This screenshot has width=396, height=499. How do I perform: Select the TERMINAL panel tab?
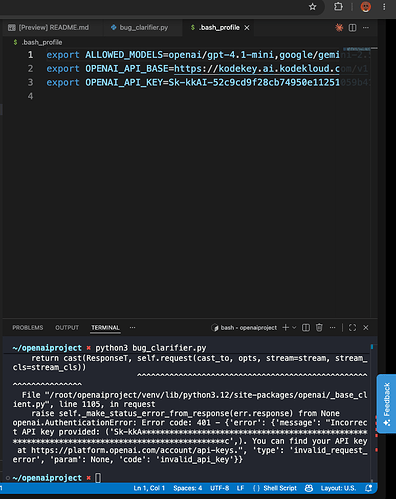[x=105, y=328]
